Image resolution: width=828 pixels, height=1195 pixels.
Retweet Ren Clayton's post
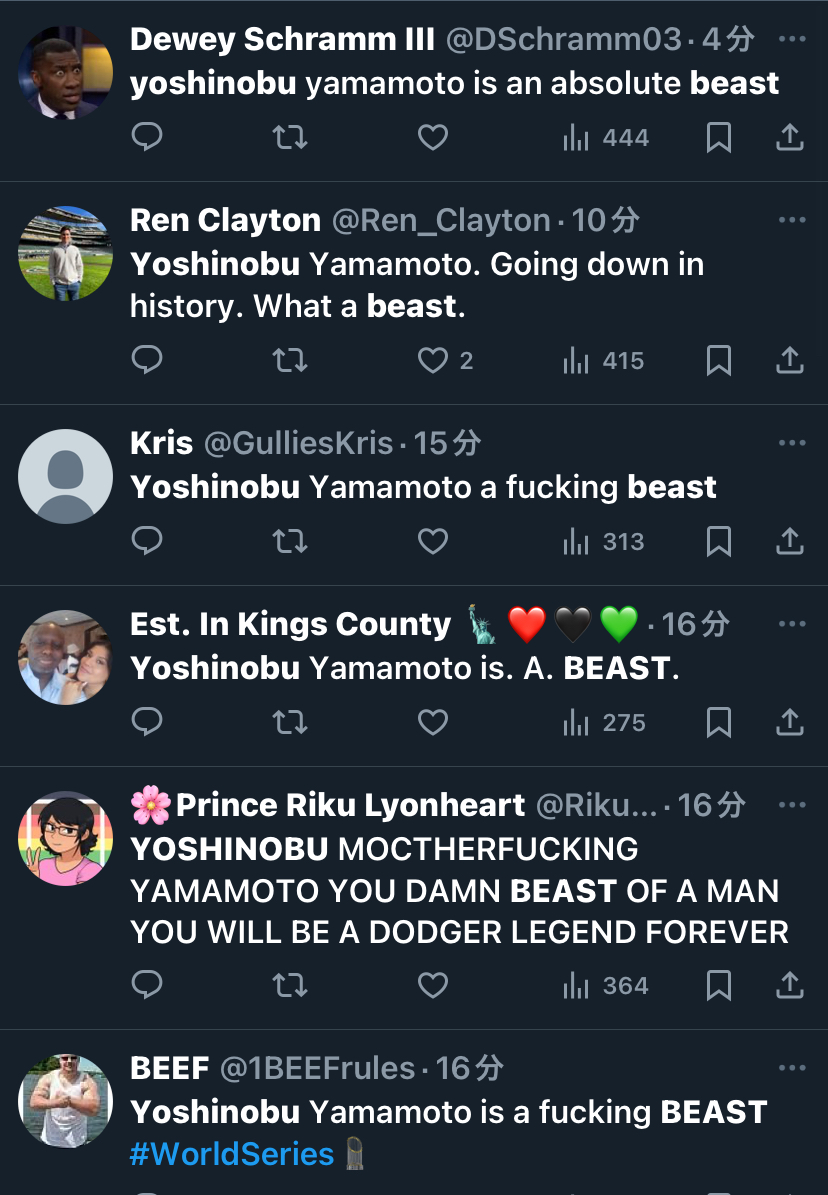290,360
